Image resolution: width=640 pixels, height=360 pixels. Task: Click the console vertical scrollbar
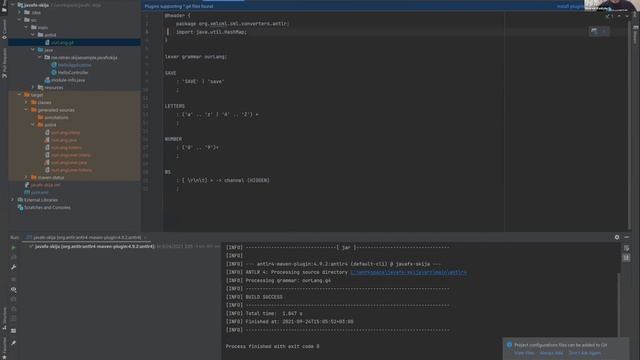619,304
